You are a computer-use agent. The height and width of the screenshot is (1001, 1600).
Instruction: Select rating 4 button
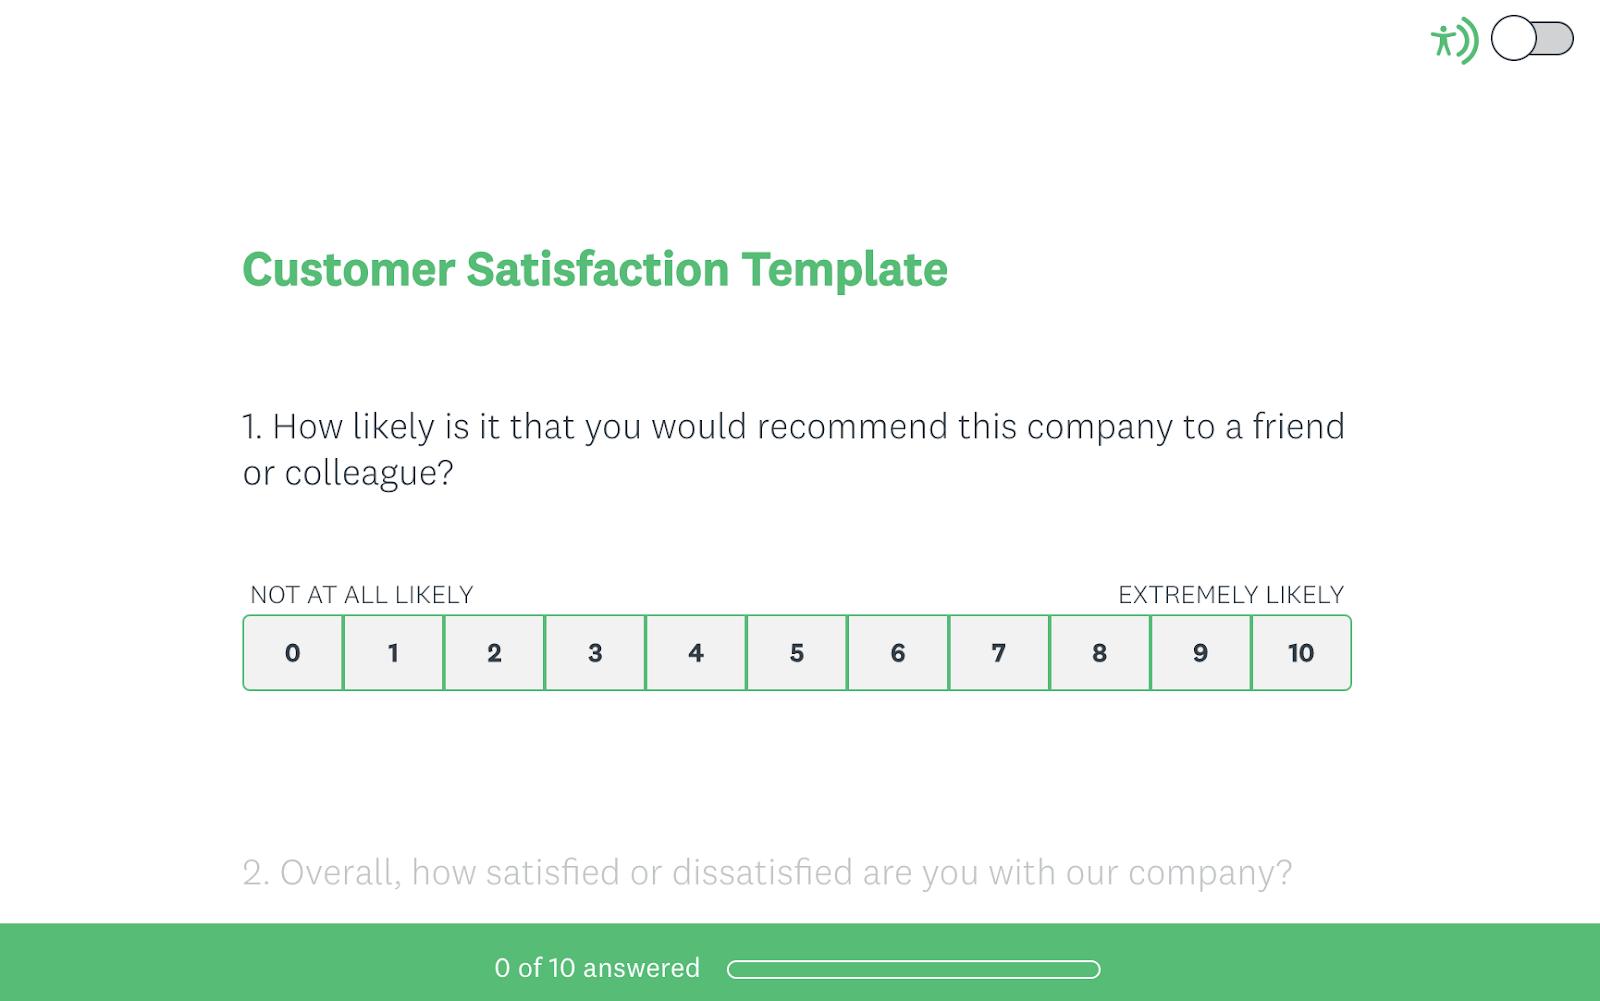pos(696,653)
